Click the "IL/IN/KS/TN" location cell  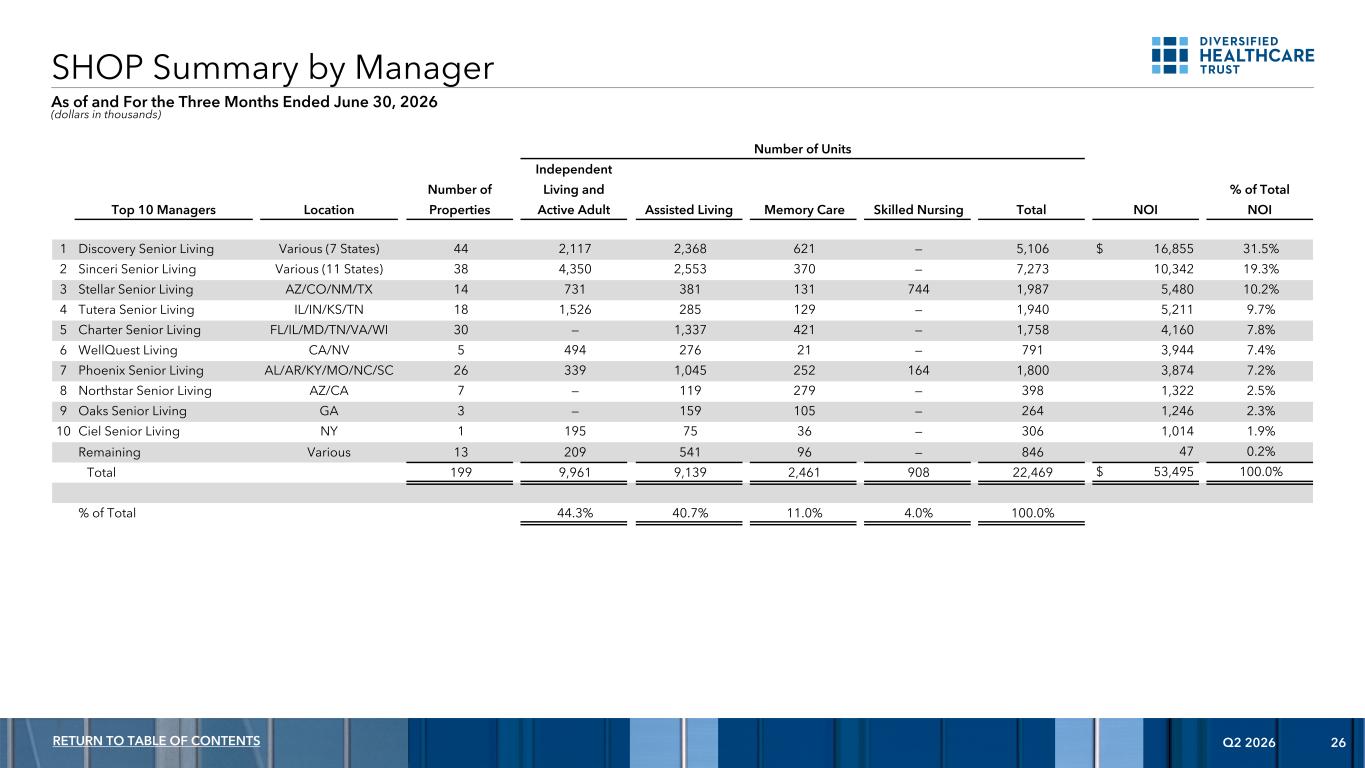[x=330, y=308]
